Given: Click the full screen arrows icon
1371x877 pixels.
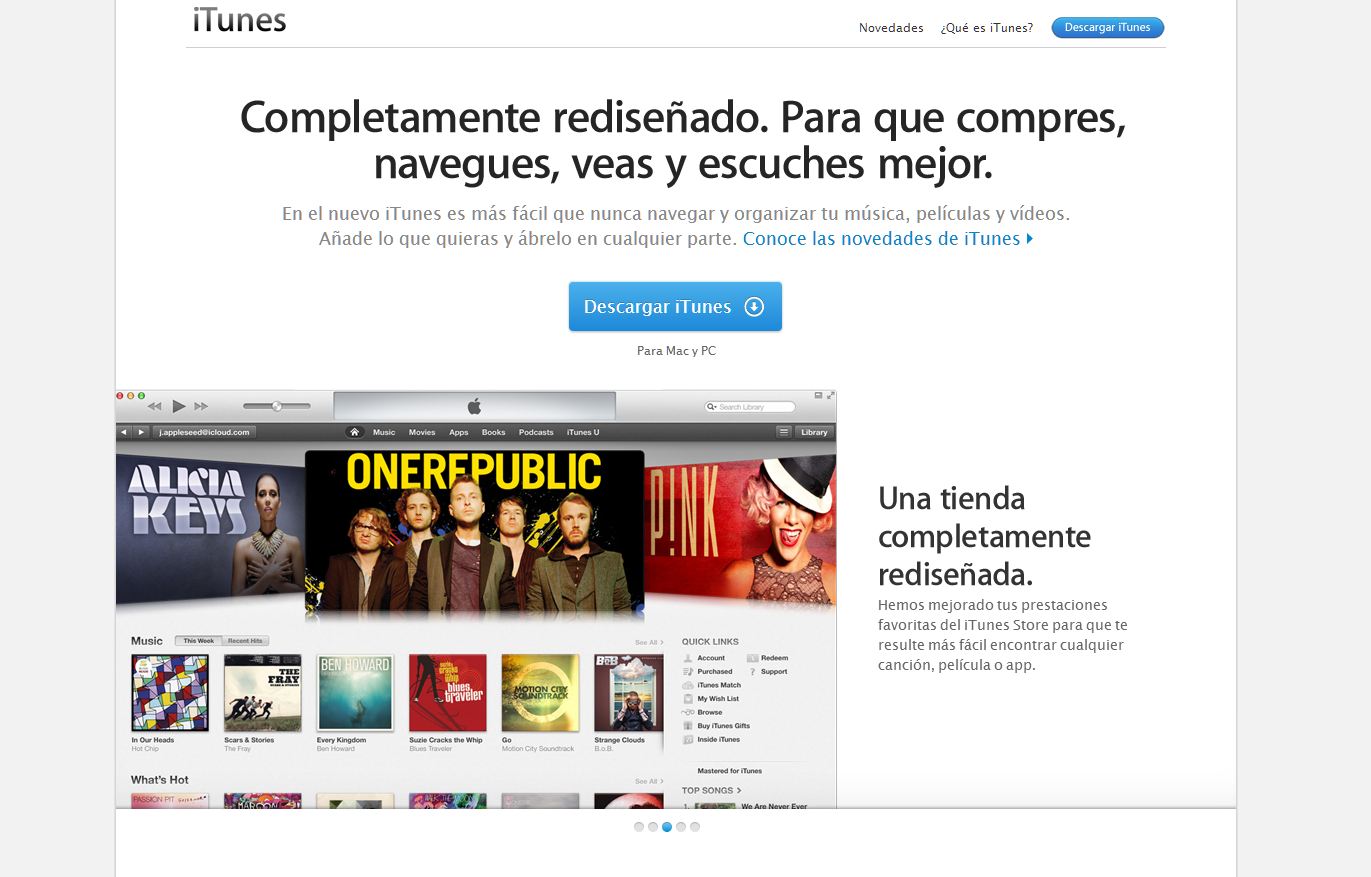Looking at the screenshot, I should tap(829, 396).
